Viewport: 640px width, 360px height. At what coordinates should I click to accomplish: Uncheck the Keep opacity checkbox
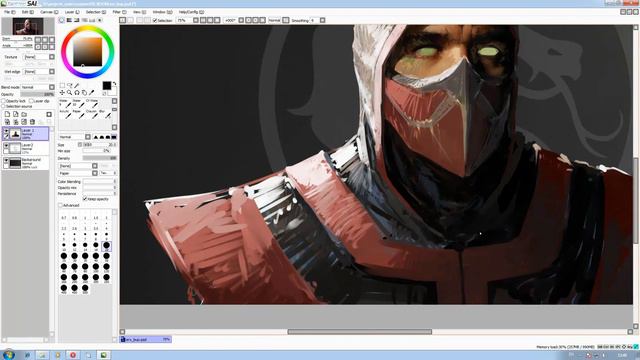click(x=85, y=199)
